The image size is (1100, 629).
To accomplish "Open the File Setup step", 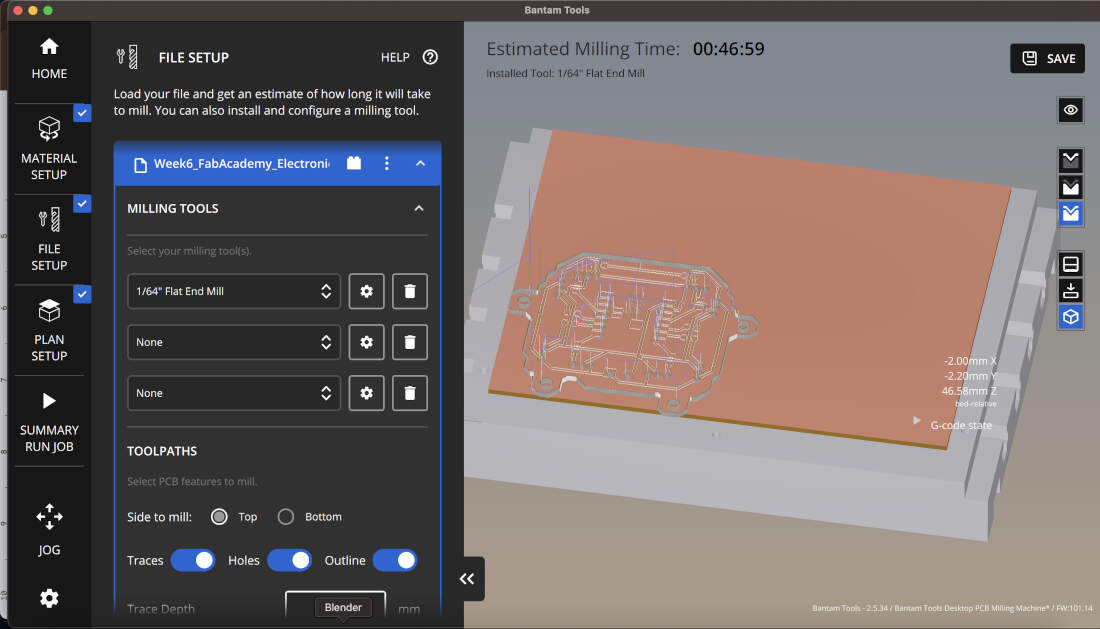I will [49, 240].
